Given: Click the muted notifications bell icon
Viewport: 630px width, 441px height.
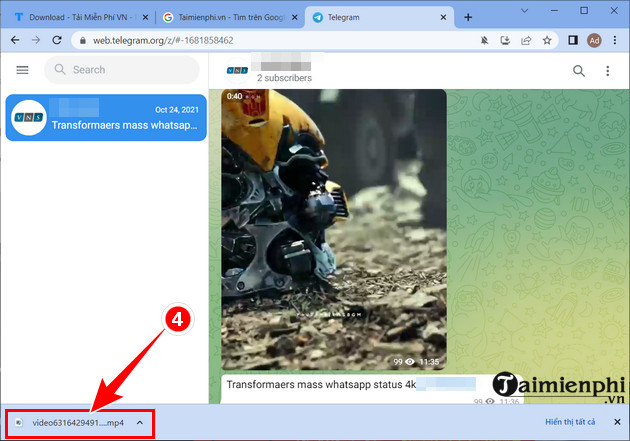Looking at the screenshot, I should pos(485,40).
